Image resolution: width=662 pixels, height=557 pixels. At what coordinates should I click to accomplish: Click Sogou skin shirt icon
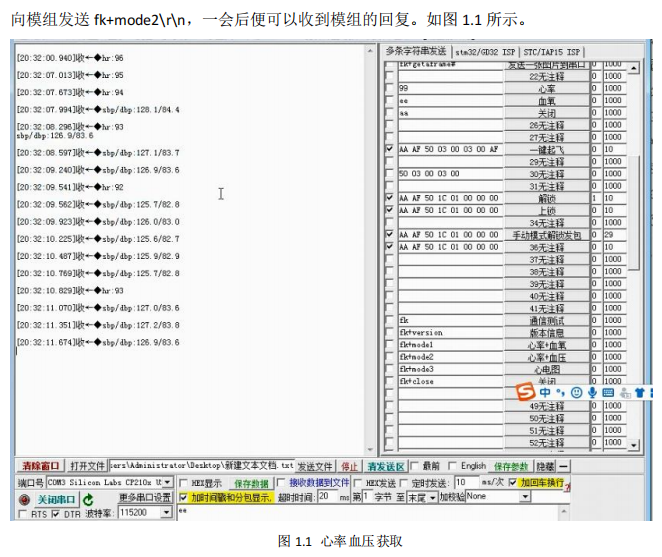coord(640,393)
